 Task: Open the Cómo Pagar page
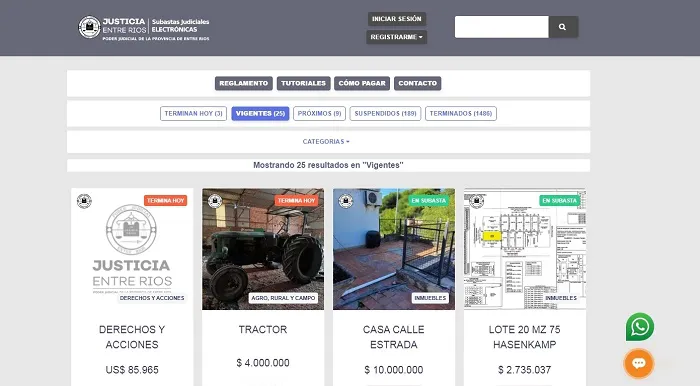tap(362, 83)
